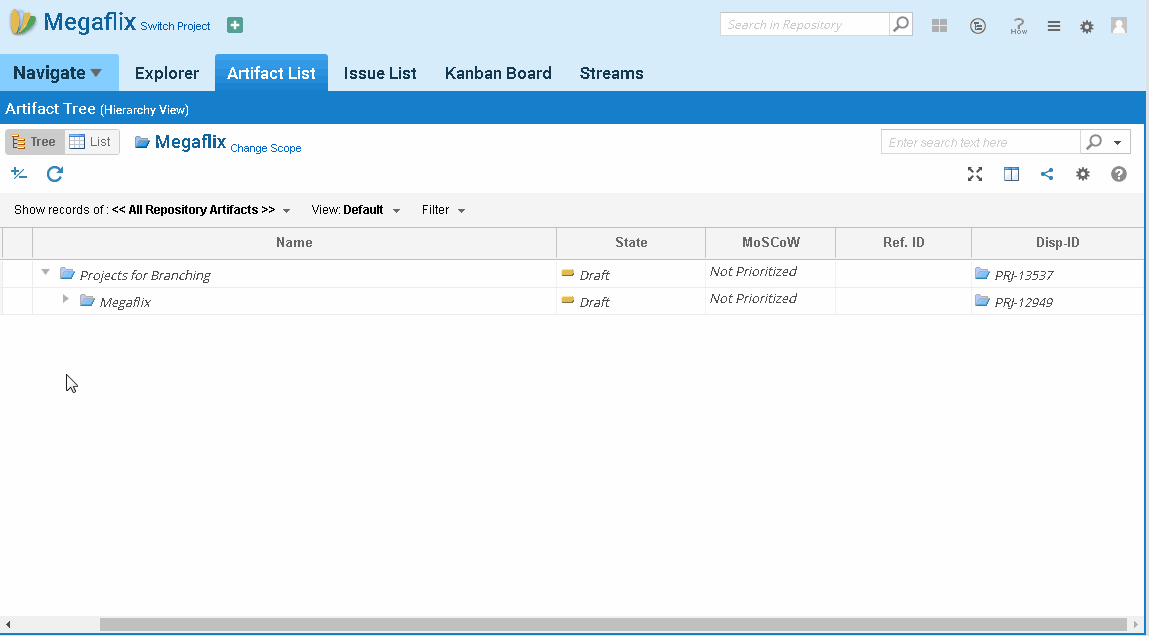The height and width of the screenshot is (636, 1149).
Task: Sort by the State column header
Action: (x=631, y=243)
